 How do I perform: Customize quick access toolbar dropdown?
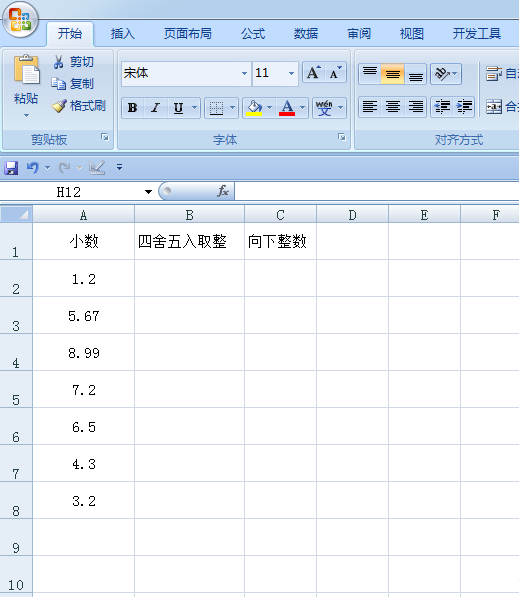click(x=120, y=167)
